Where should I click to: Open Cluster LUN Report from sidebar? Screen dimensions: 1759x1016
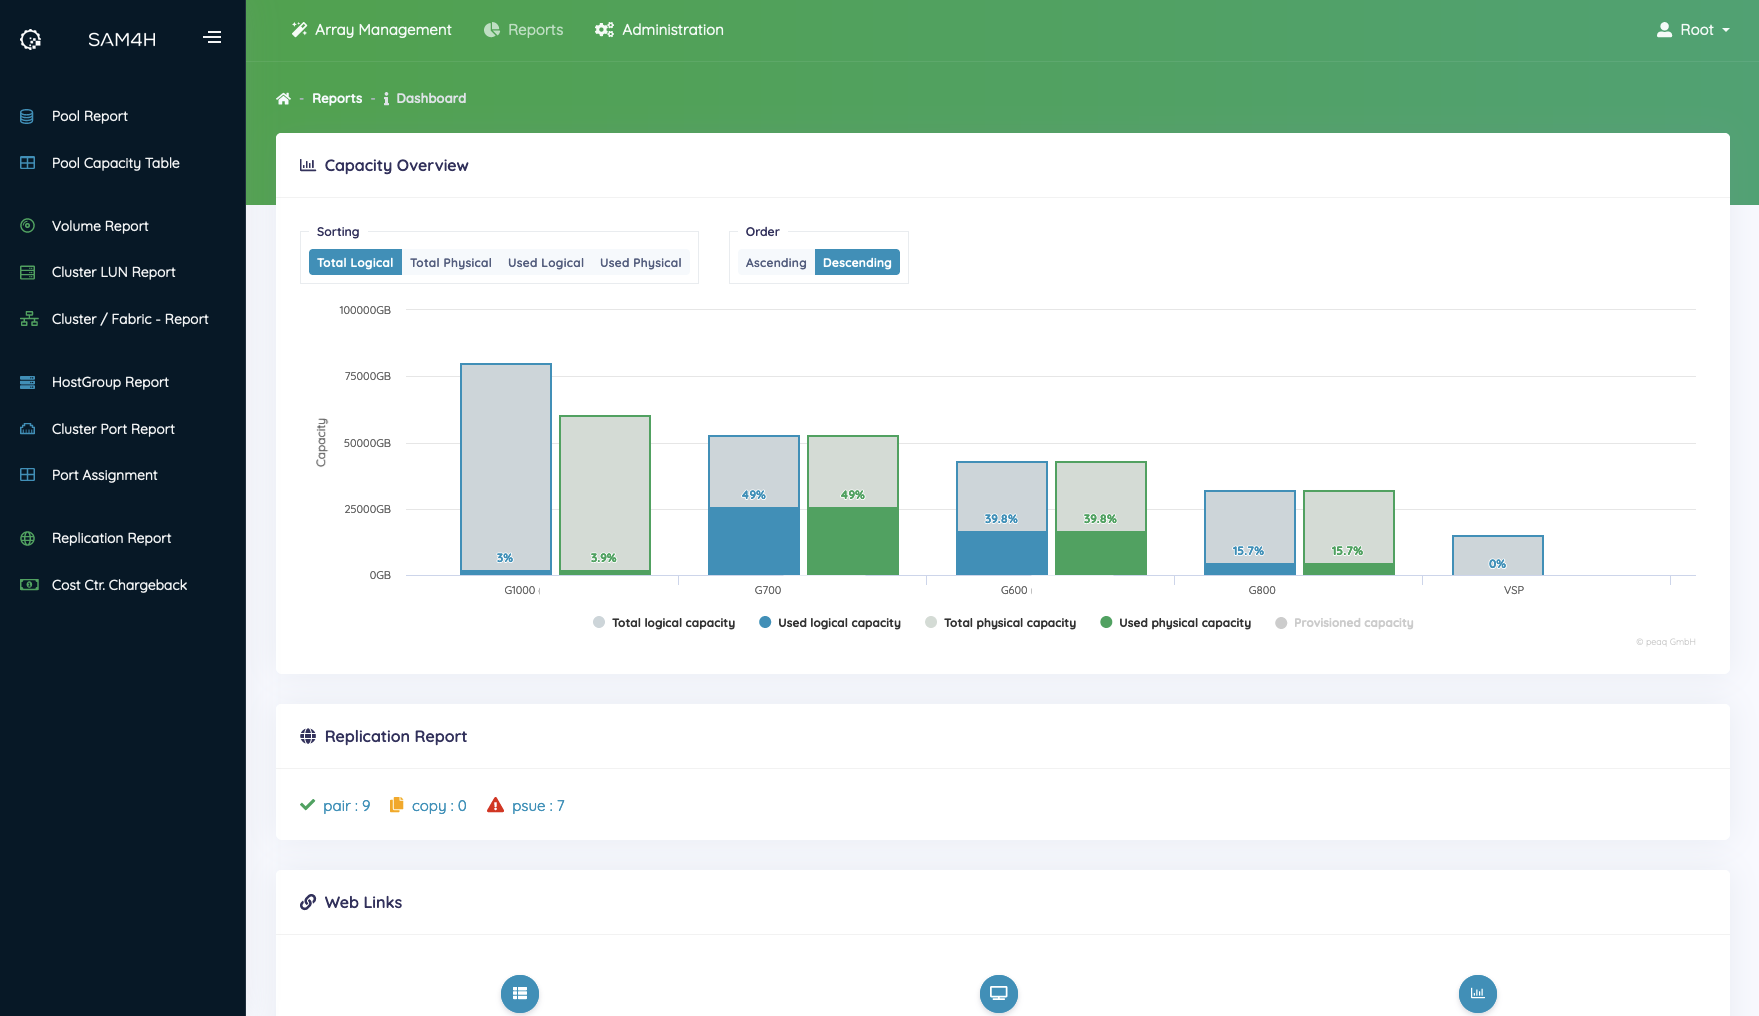113,272
